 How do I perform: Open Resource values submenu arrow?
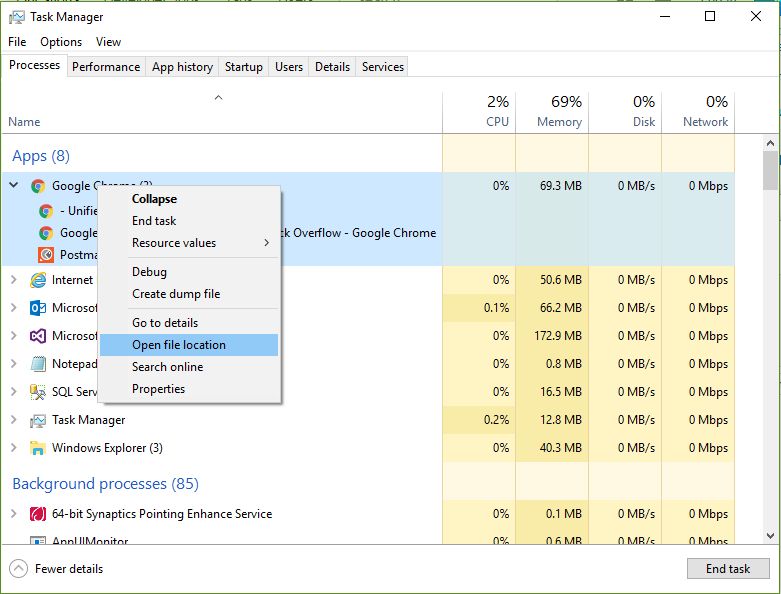266,243
